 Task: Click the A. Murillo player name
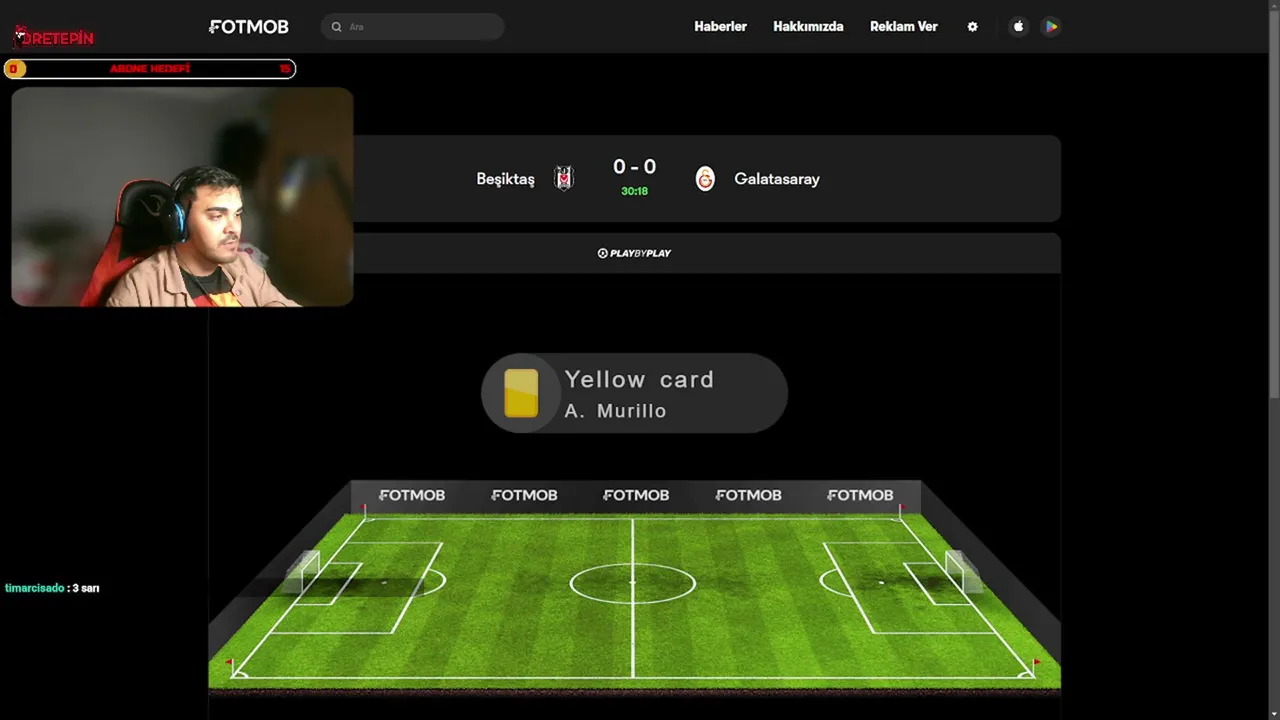click(615, 411)
